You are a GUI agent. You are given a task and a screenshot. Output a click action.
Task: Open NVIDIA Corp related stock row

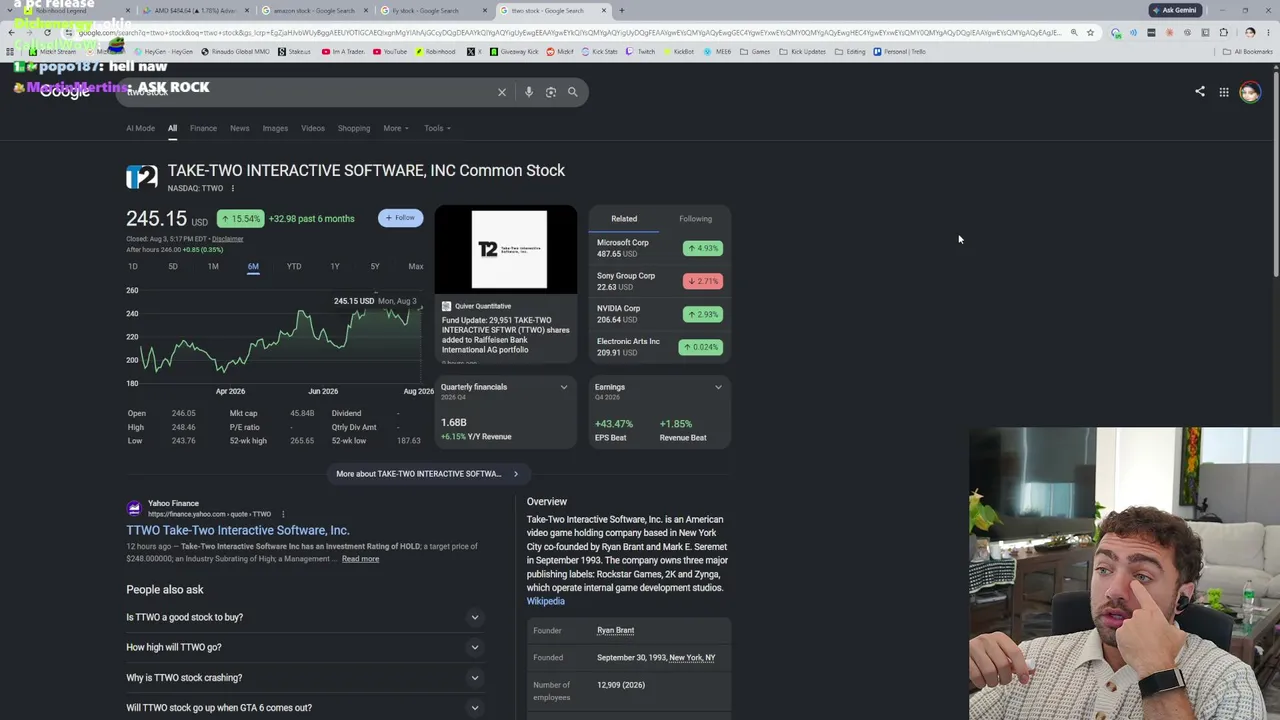coord(660,314)
